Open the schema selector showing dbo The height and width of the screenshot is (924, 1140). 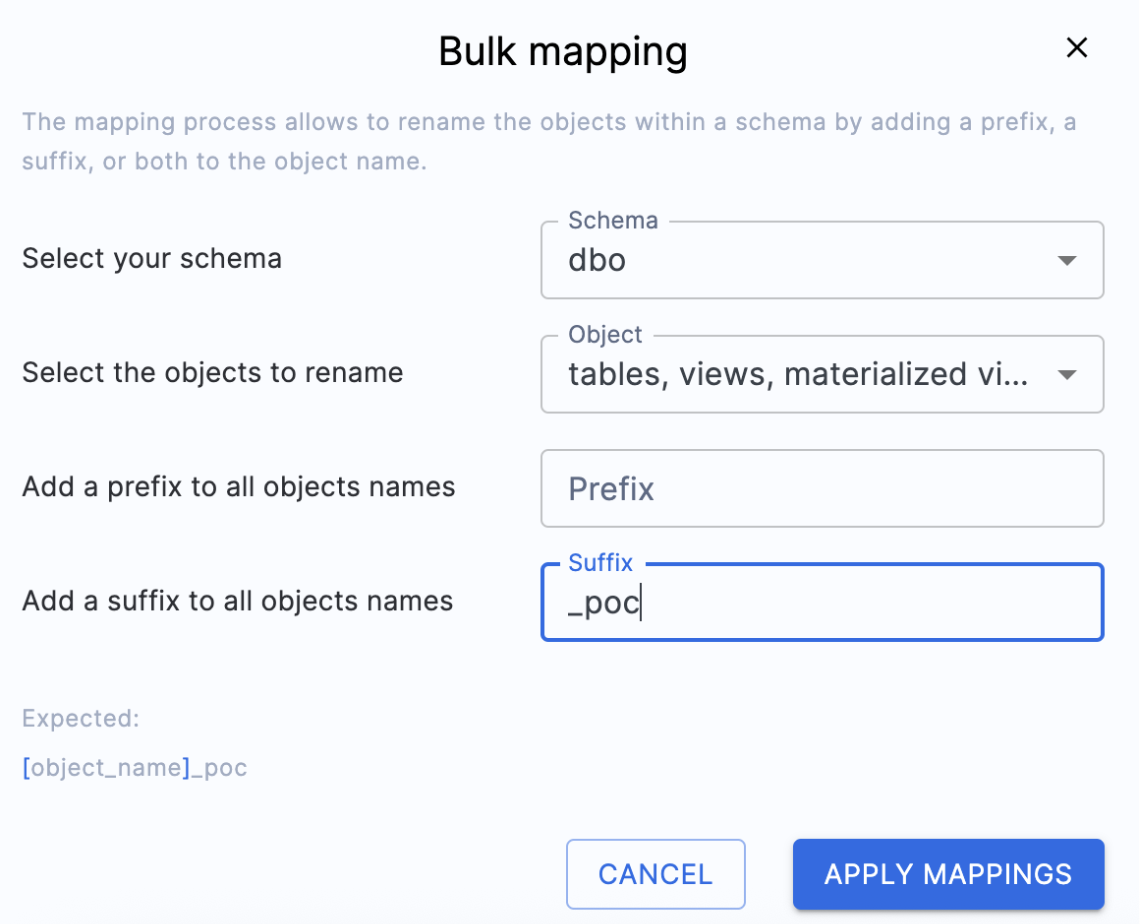[x=822, y=260]
